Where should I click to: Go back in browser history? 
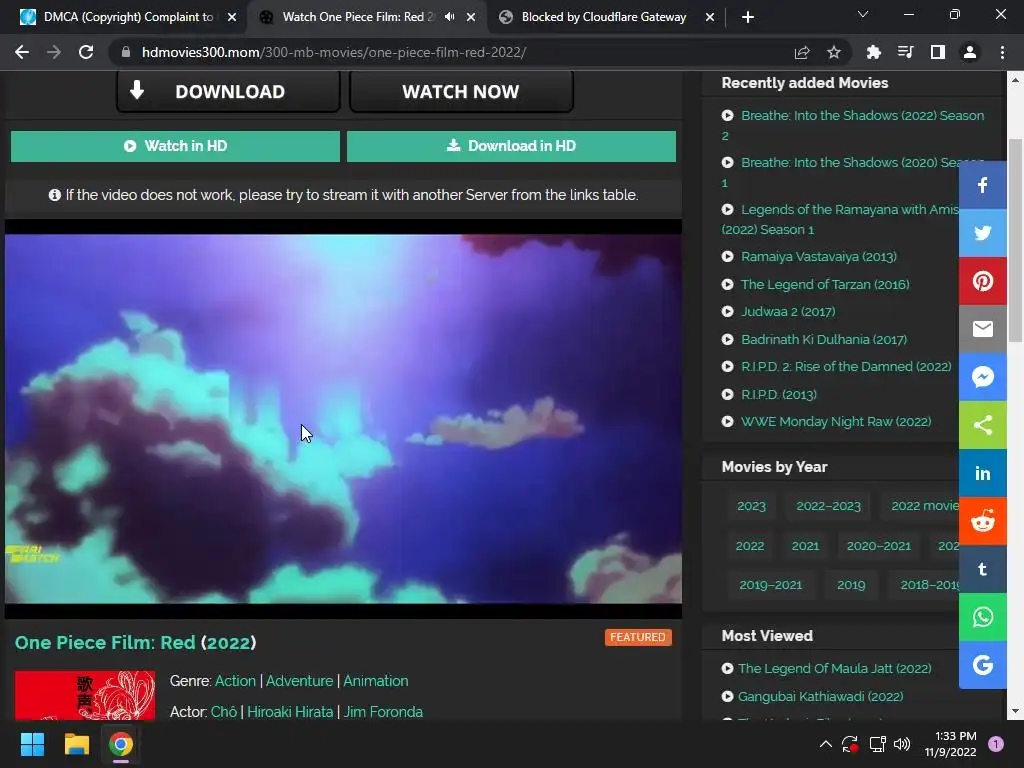pos(22,52)
